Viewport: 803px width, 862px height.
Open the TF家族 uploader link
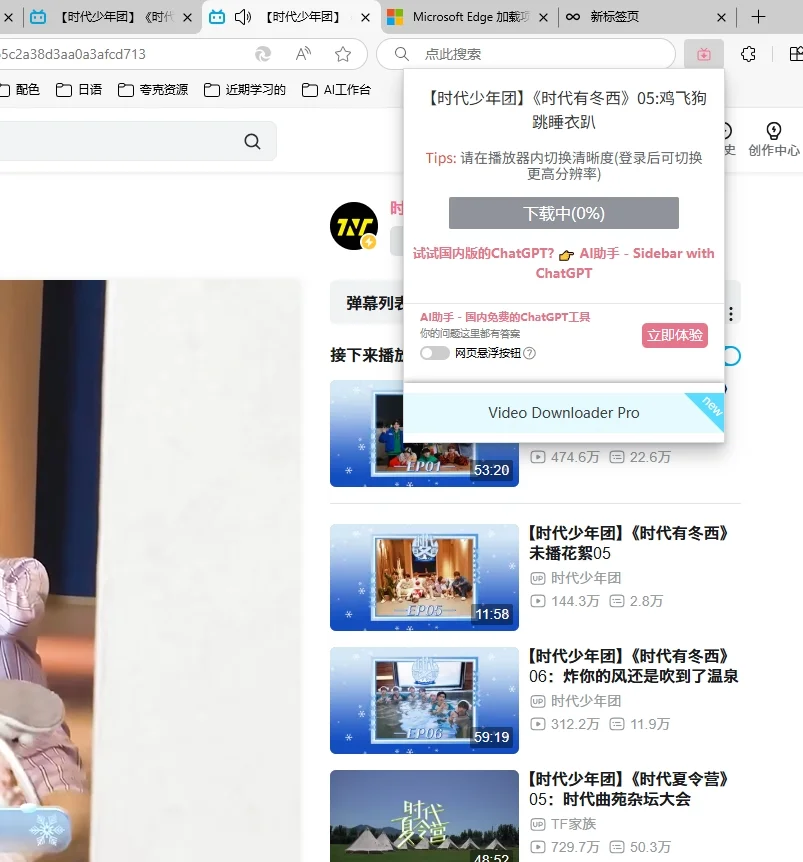tap(573, 824)
